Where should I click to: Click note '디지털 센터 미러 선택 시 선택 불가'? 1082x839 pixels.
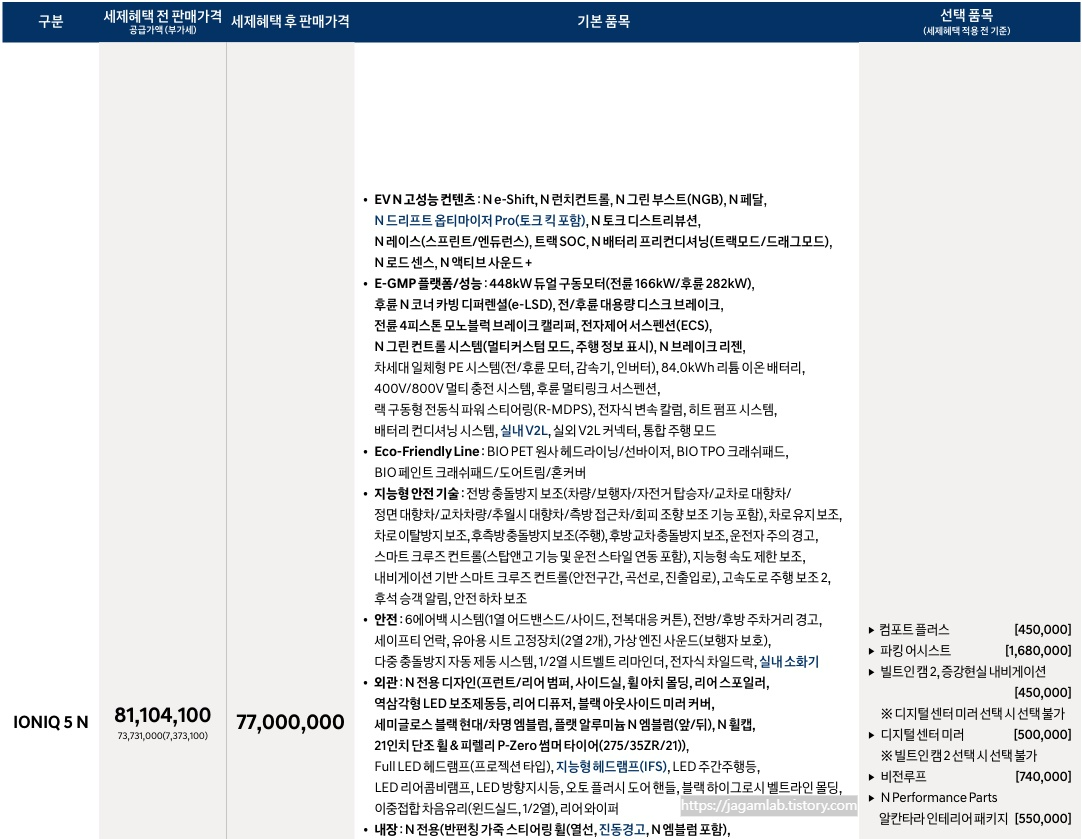tap(973, 713)
